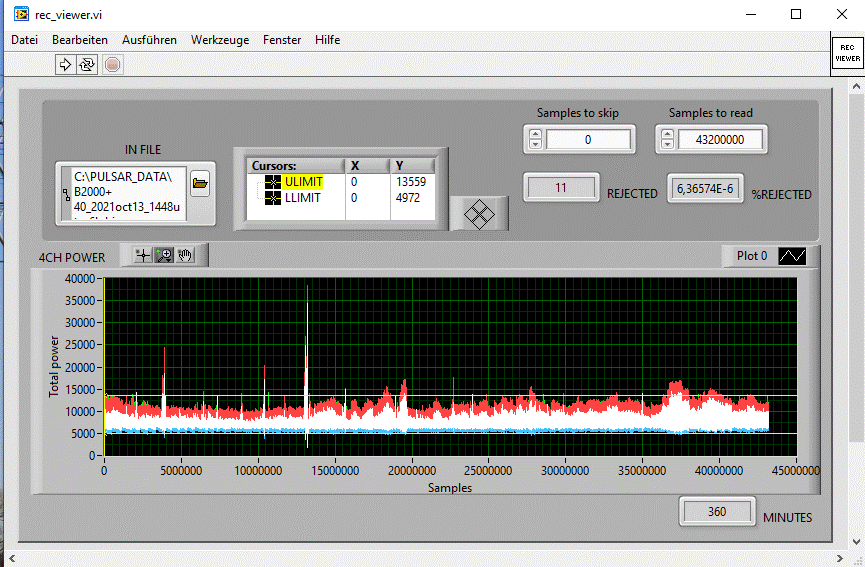Click the ULIMIT X value 0

[x=354, y=181]
